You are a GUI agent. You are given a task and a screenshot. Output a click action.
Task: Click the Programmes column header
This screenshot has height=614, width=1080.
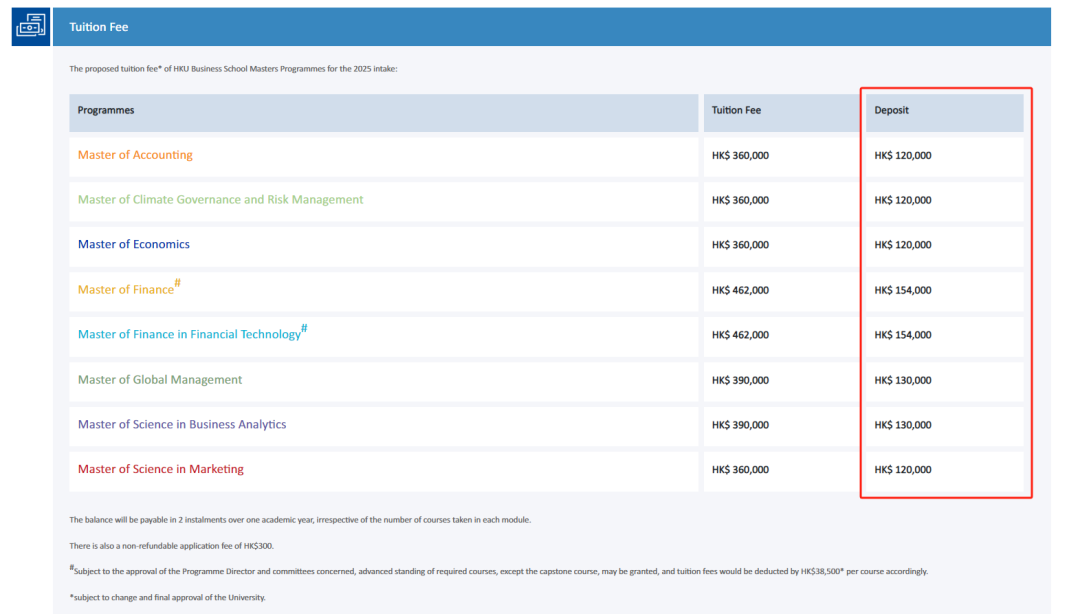coord(384,112)
